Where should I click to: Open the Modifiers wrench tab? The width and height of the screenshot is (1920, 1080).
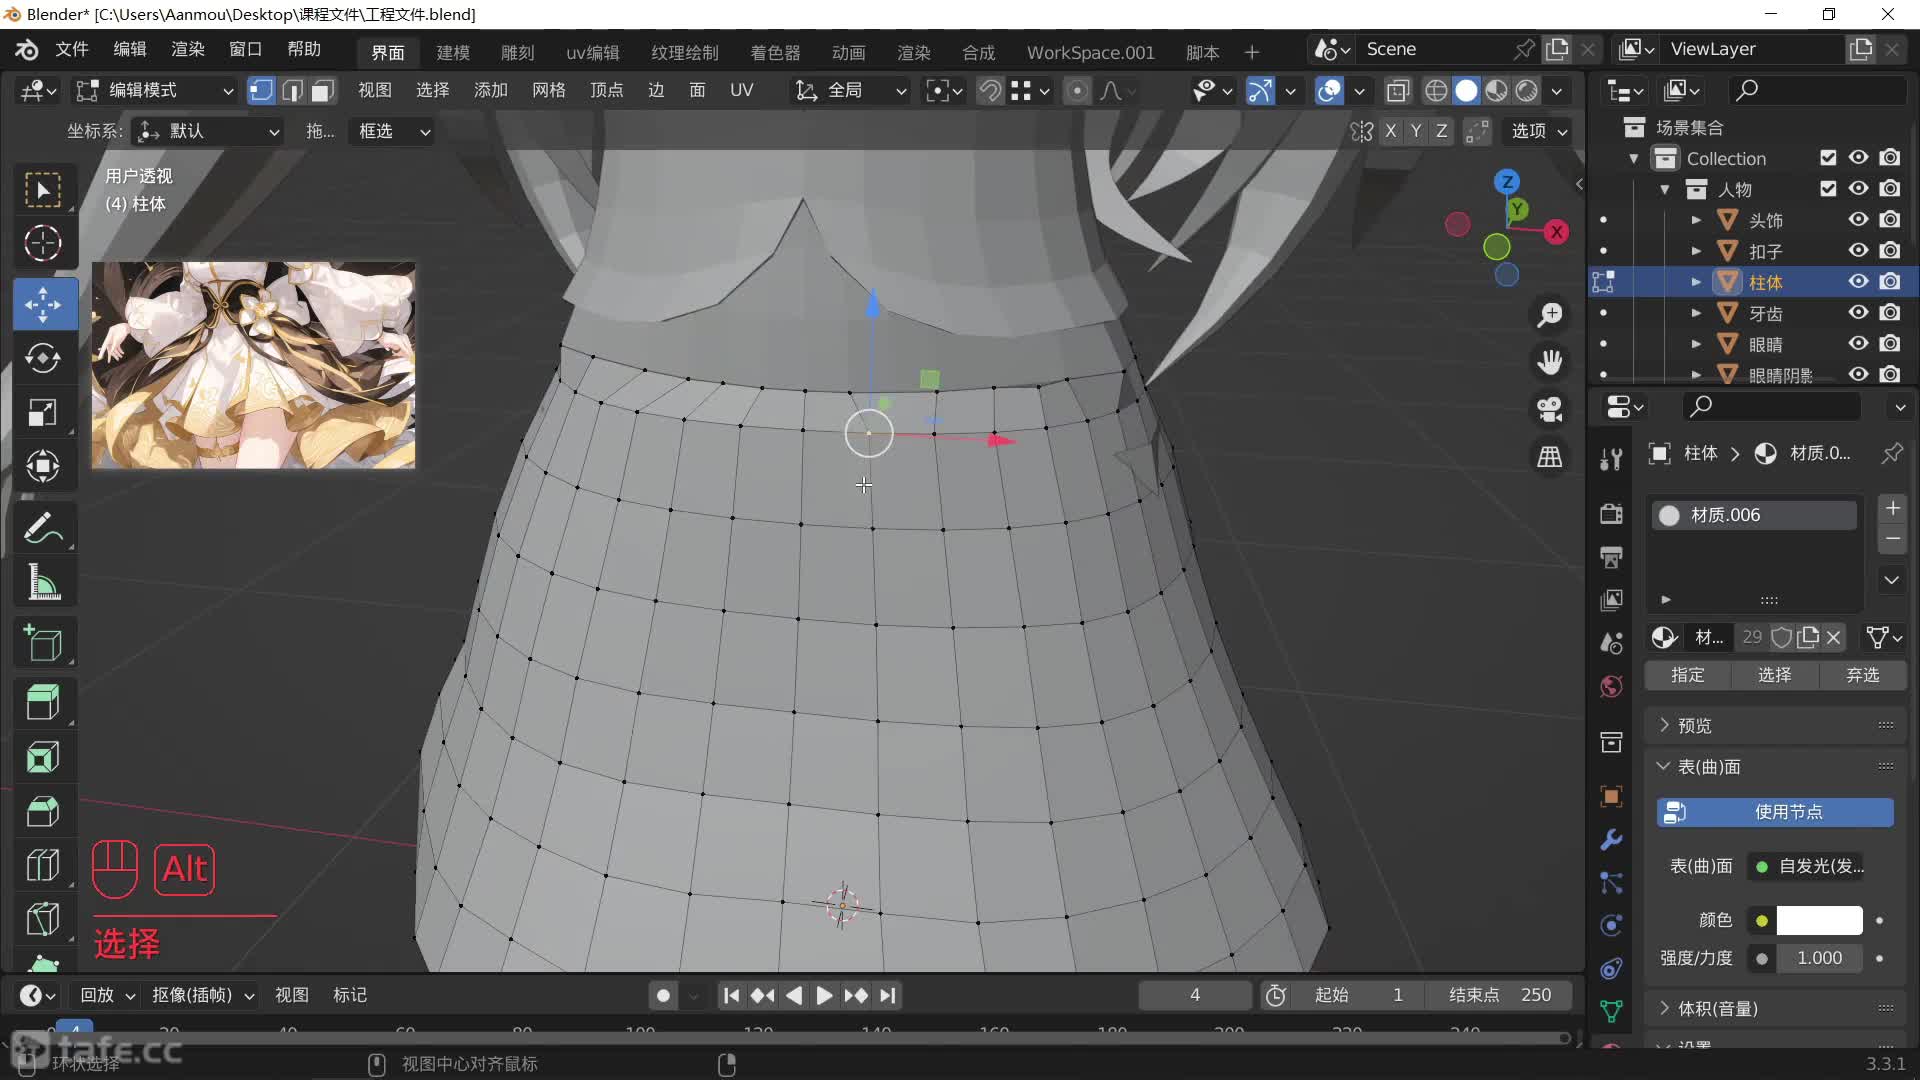click(1611, 840)
